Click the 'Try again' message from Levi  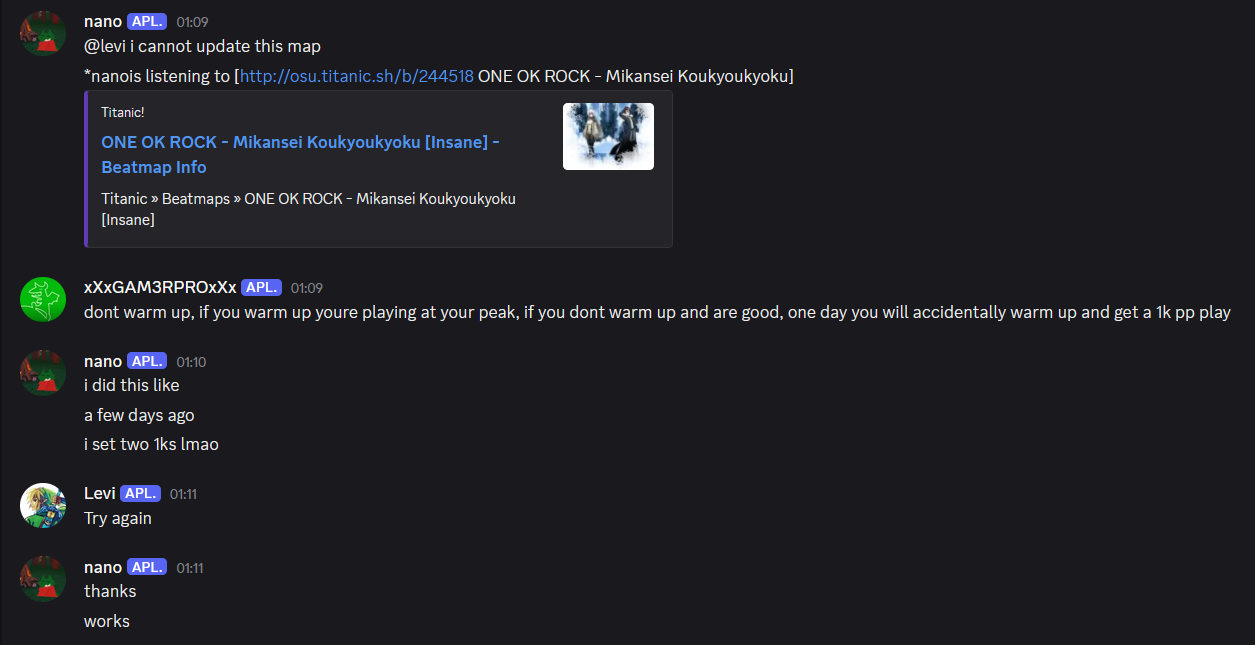pyautogui.click(x=118, y=518)
